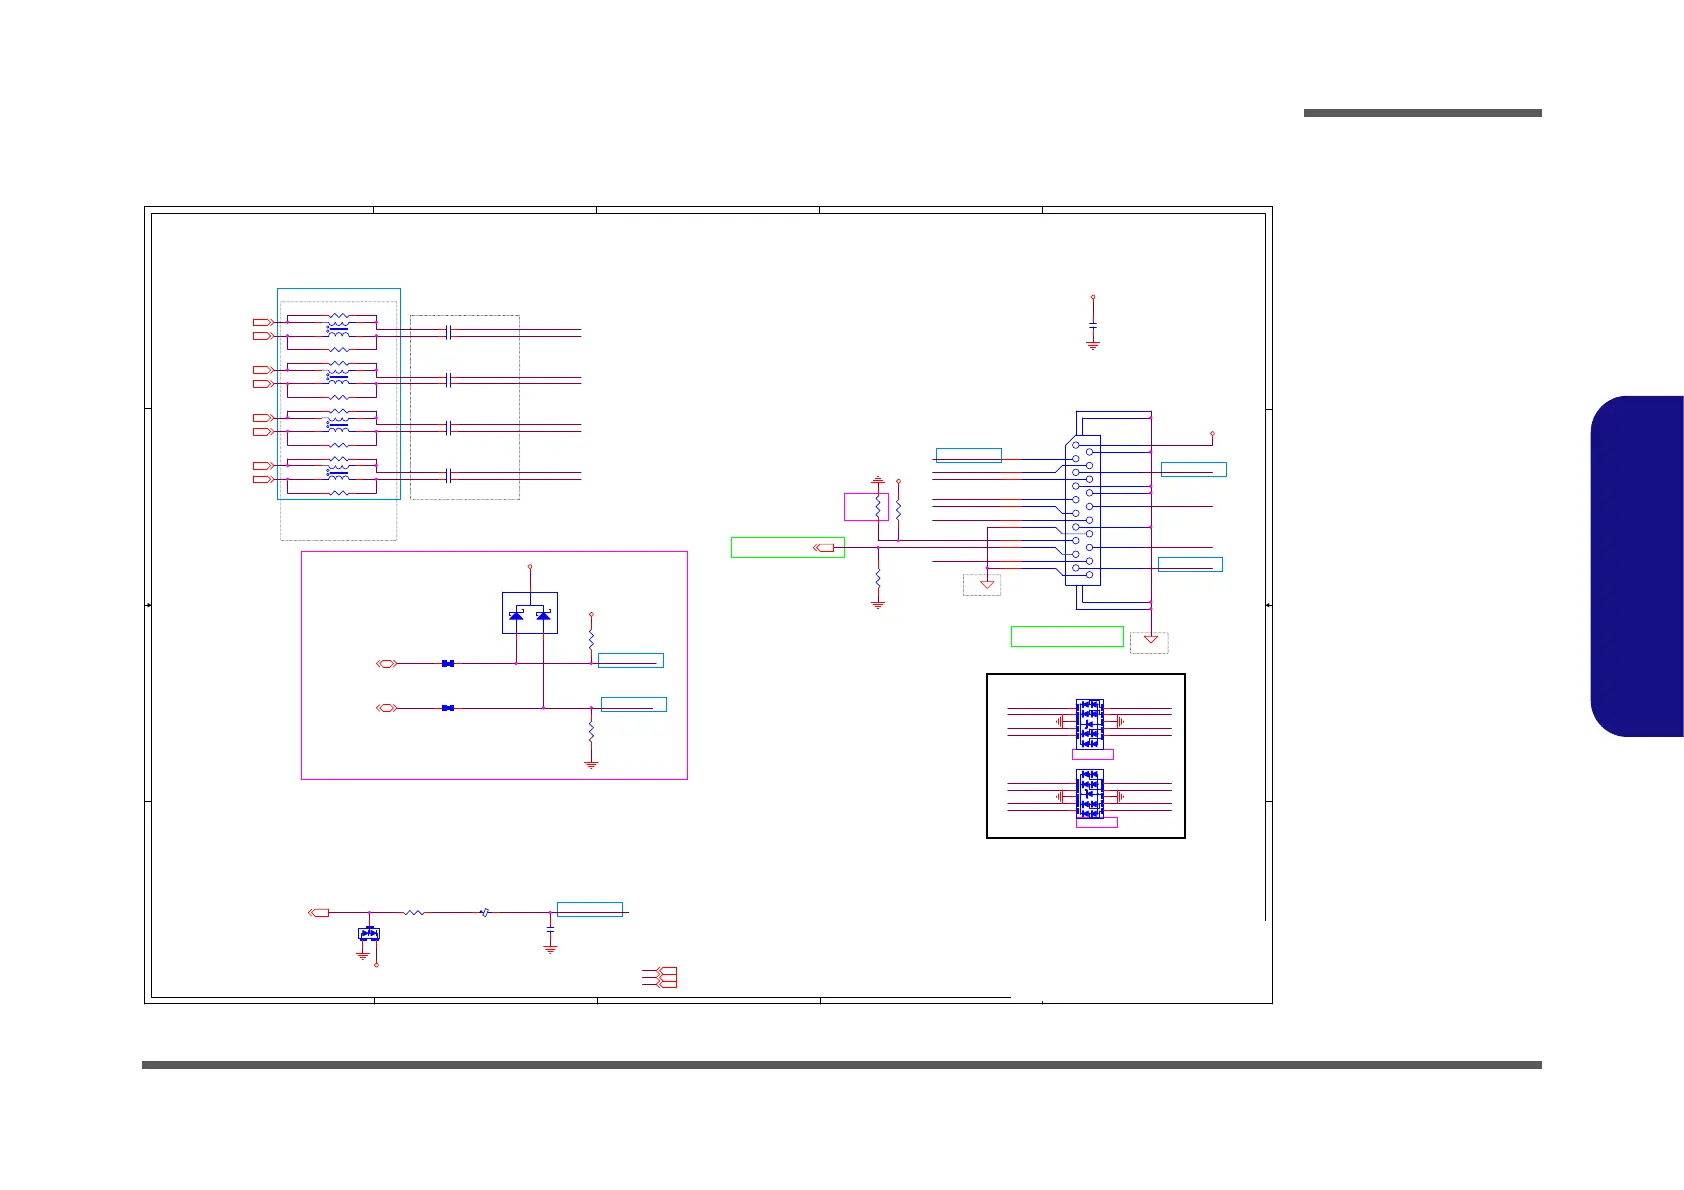Click the empty green label box below connector
The width and height of the screenshot is (1684, 1190).
tap(1067, 636)
